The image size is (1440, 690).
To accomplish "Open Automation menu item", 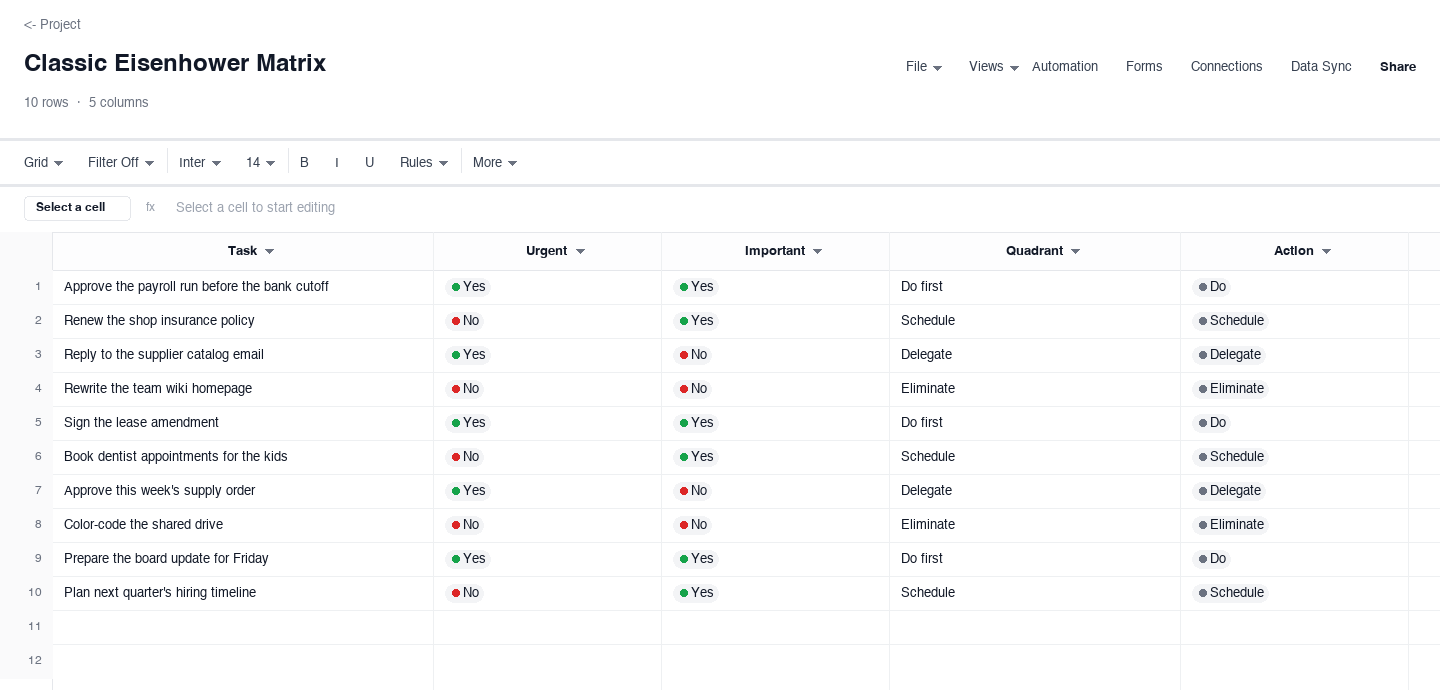I will [x=1065, y=67].
